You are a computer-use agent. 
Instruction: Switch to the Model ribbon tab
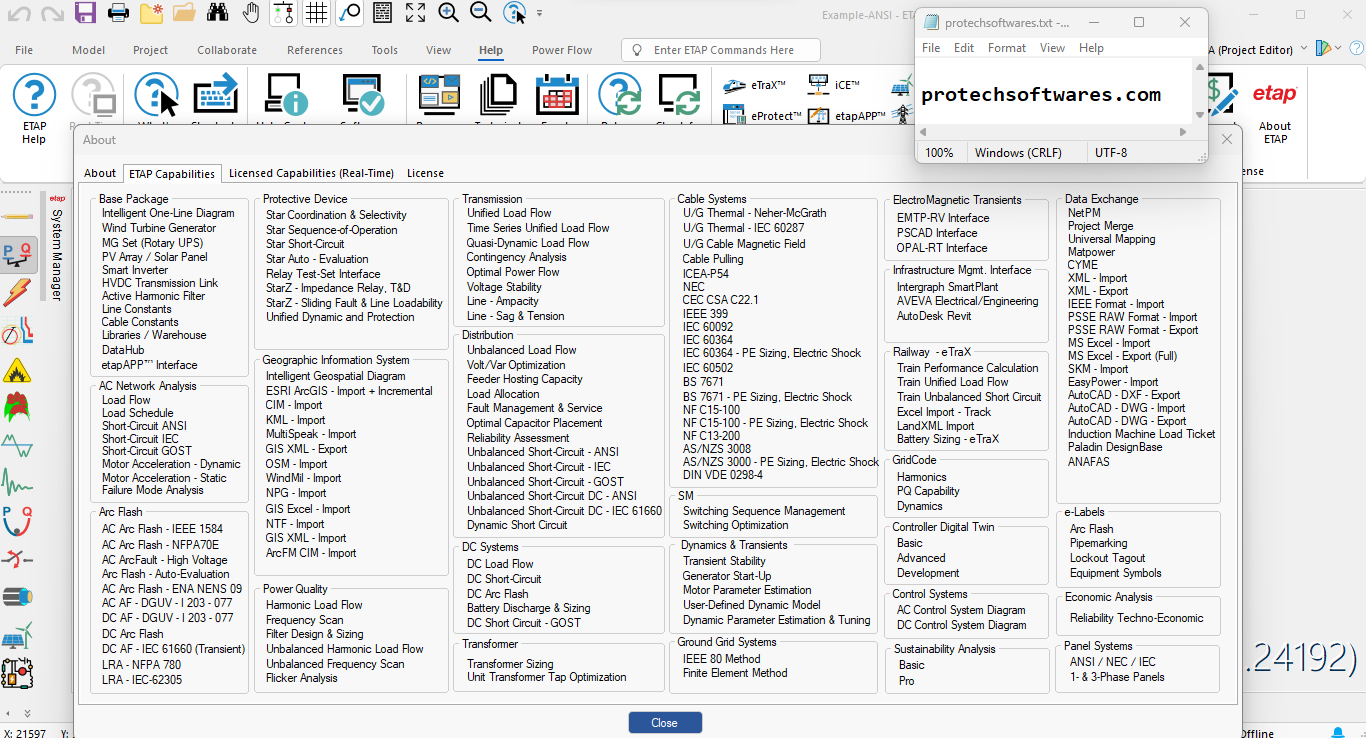coord(88,50)
